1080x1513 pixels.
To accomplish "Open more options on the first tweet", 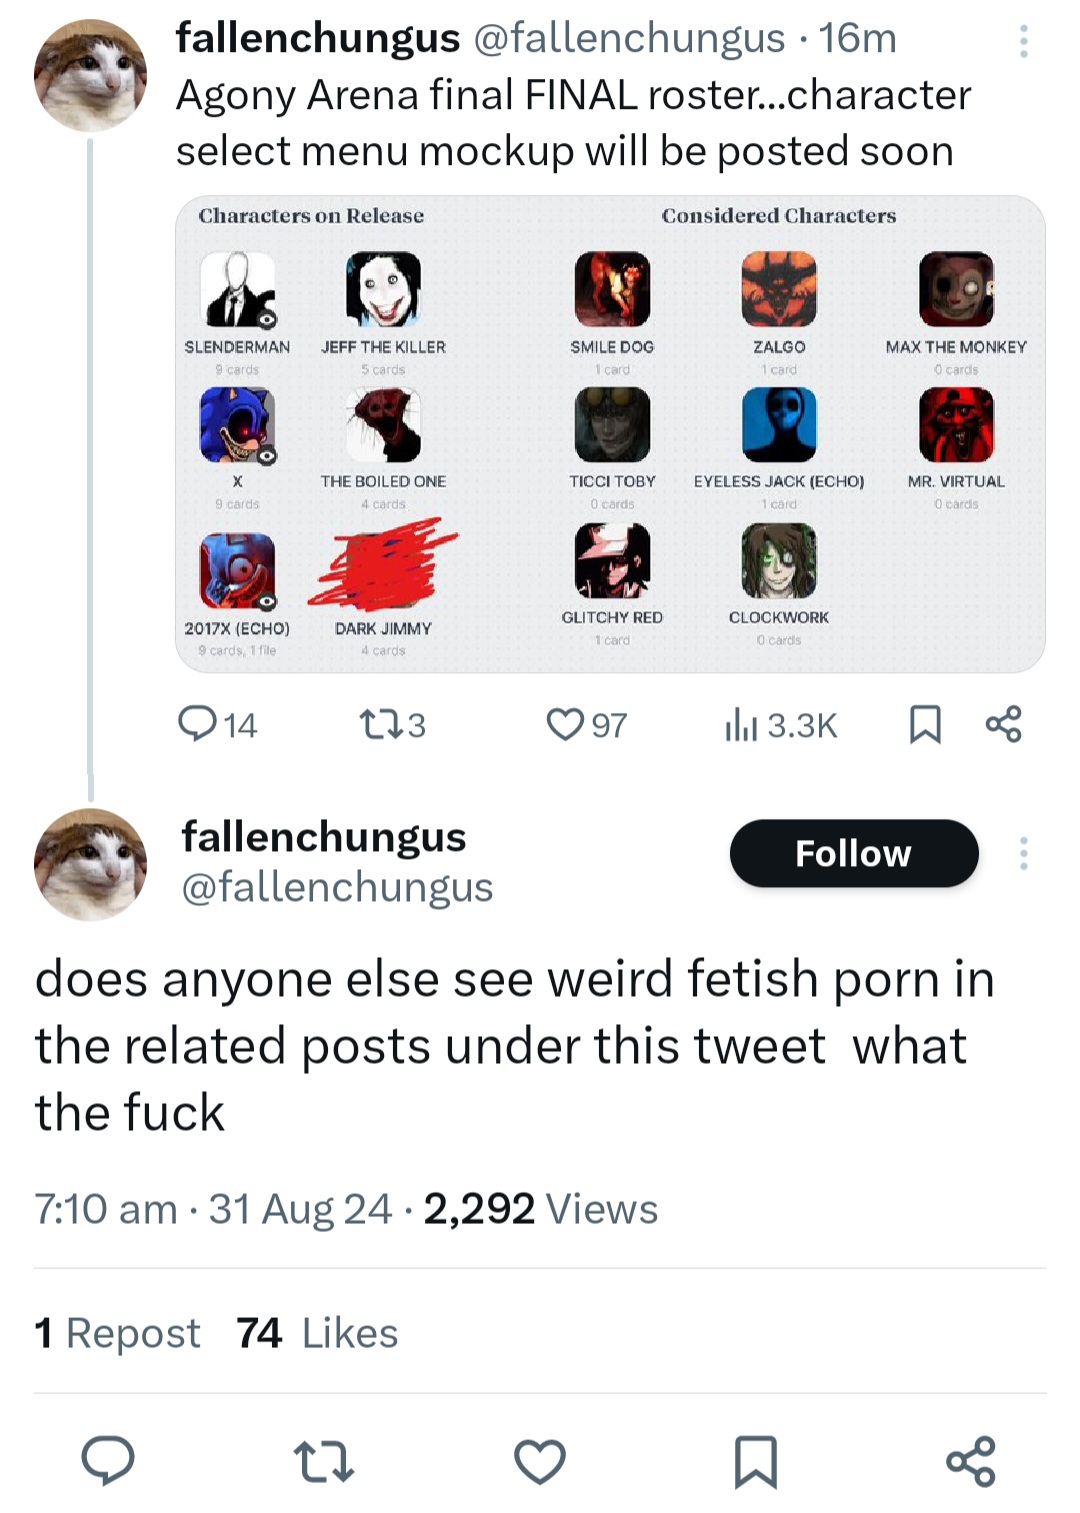I will click(x=1023, y=41).
